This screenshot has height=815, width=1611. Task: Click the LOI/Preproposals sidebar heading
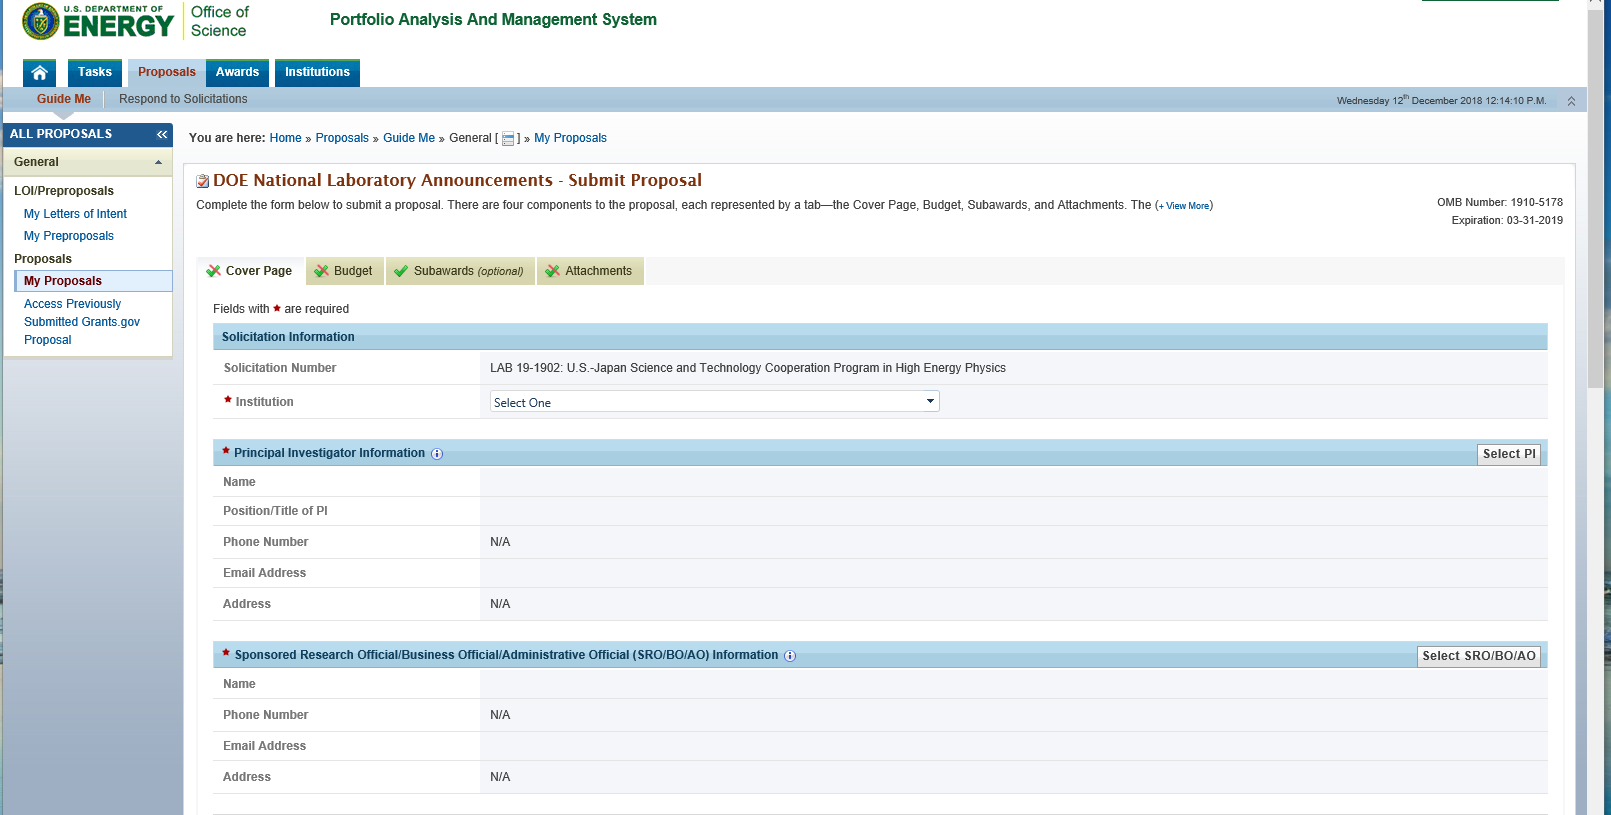pyautogui.click(x=64, y=191)
